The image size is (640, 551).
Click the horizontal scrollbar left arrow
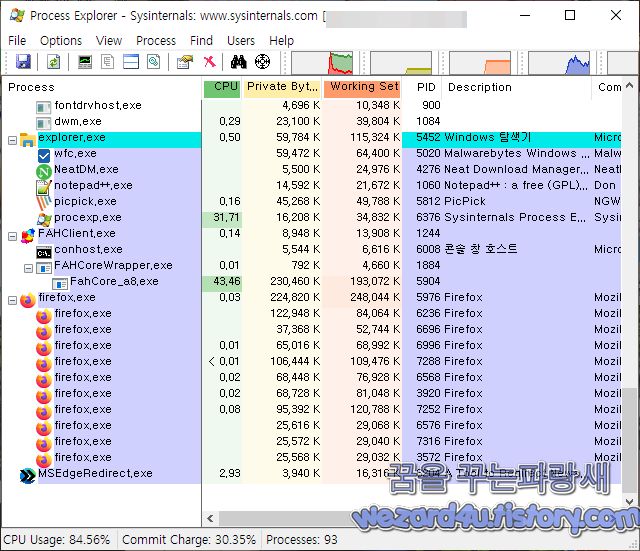210,518
